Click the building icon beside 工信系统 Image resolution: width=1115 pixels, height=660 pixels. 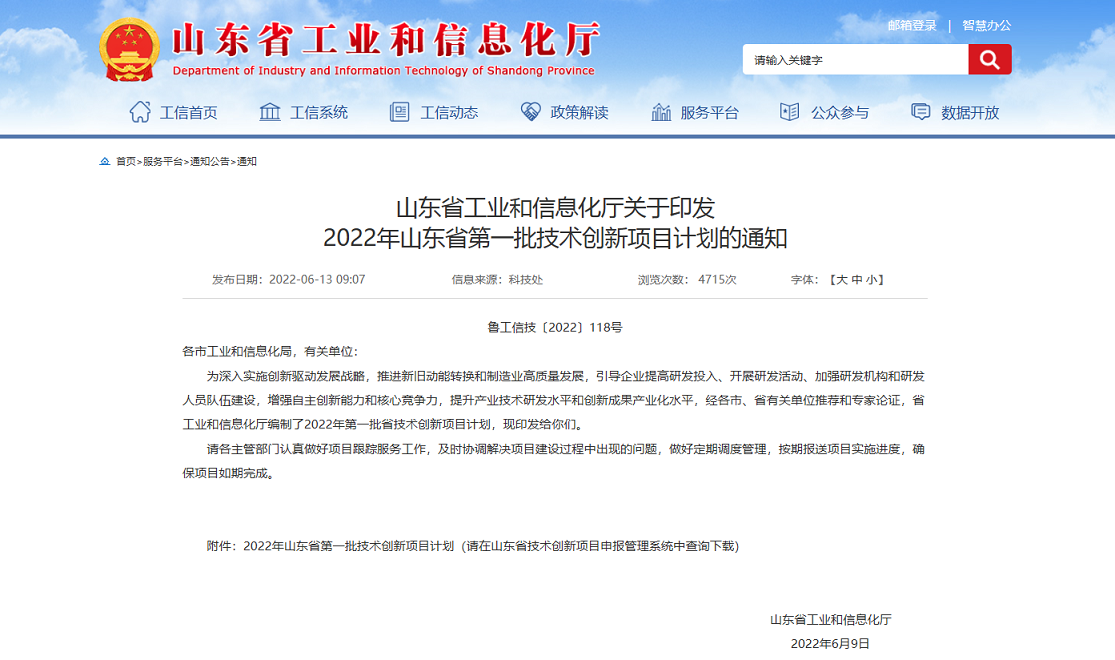(270, 112)
